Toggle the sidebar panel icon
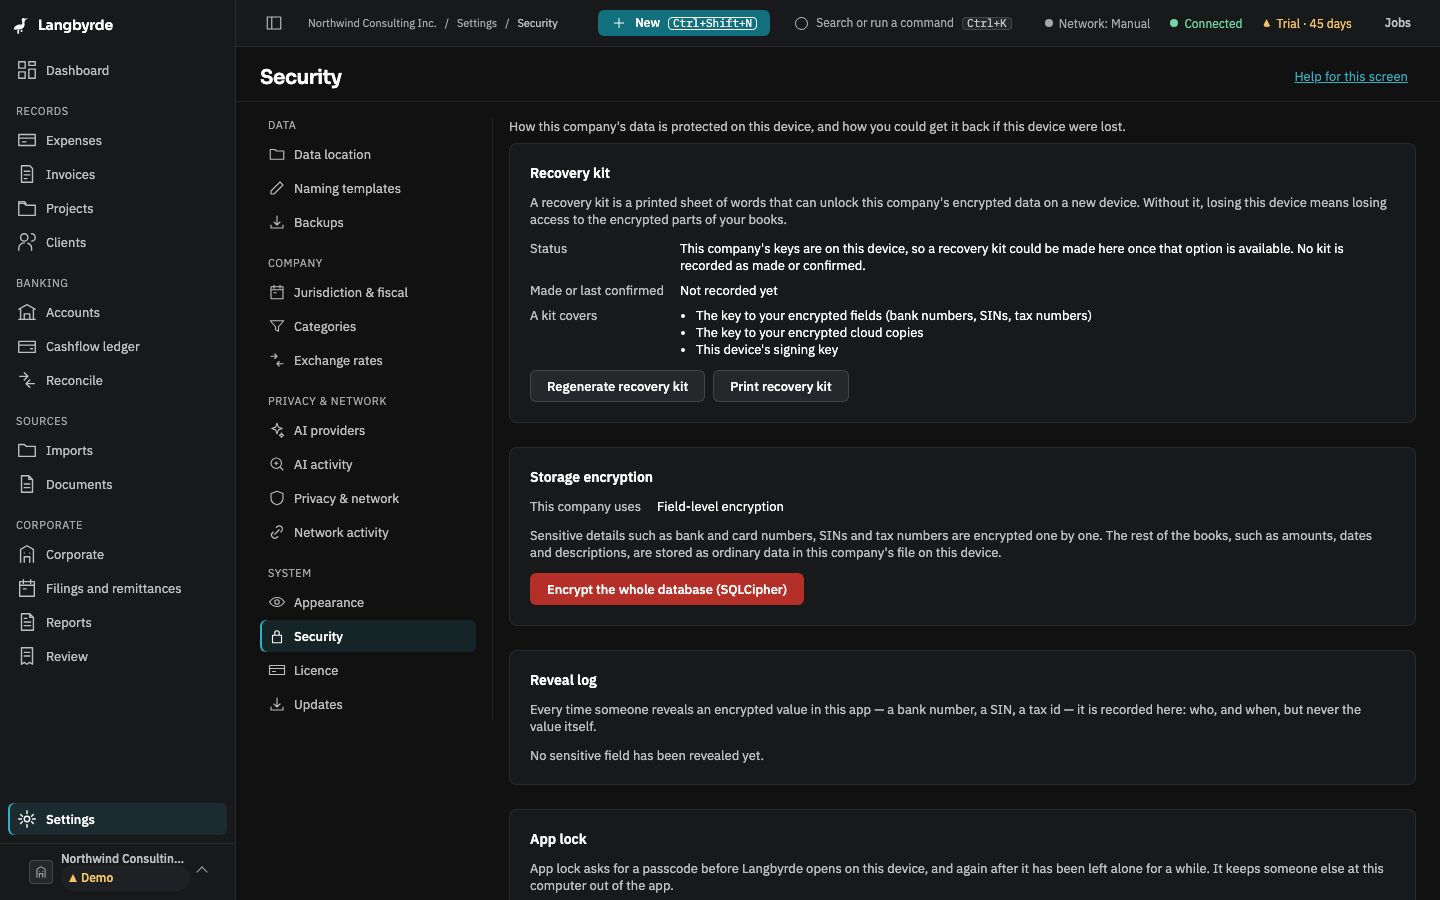The width and height of the screenshot is (1440, 900). click(x=274, y=23)
